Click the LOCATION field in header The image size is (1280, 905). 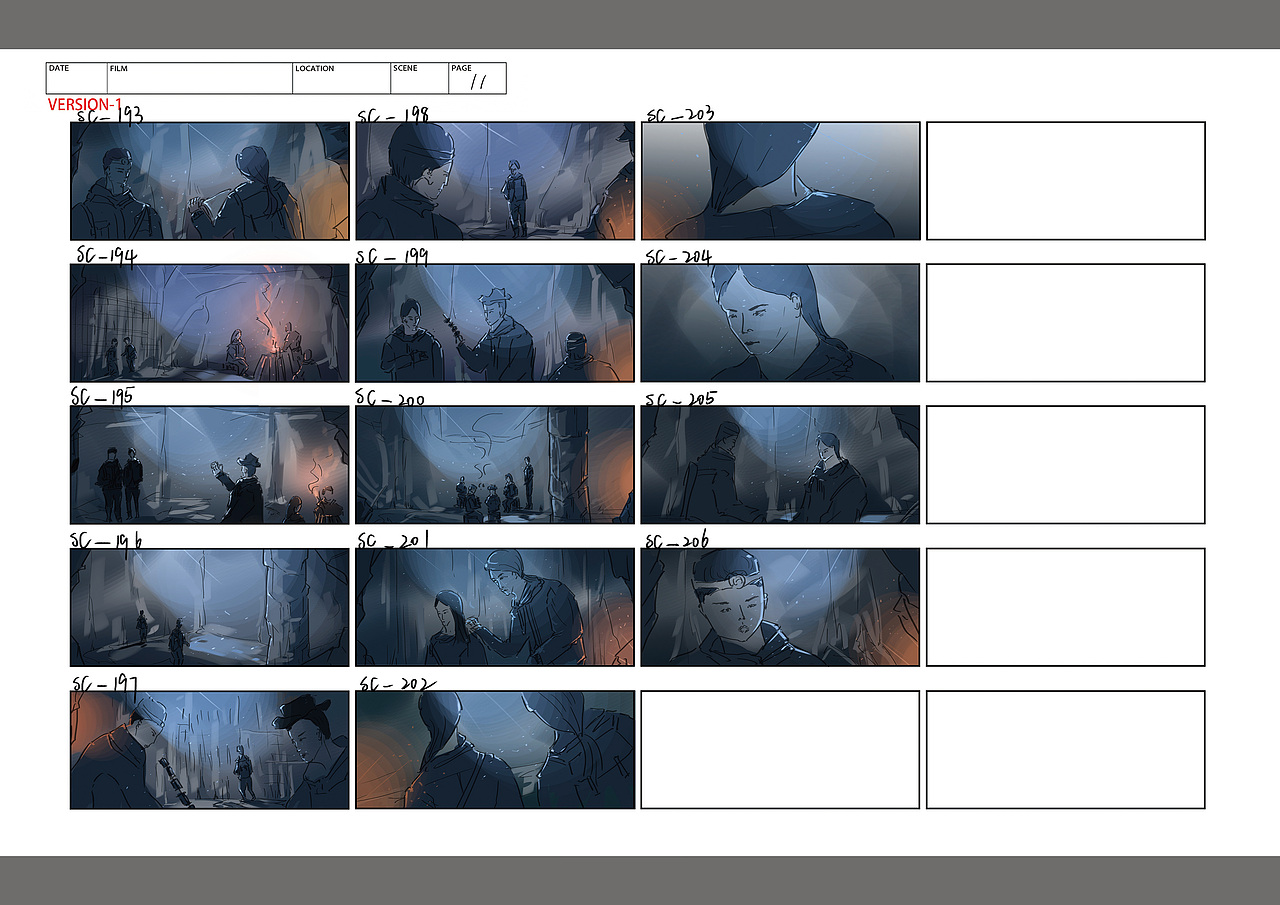coord(342,78)
